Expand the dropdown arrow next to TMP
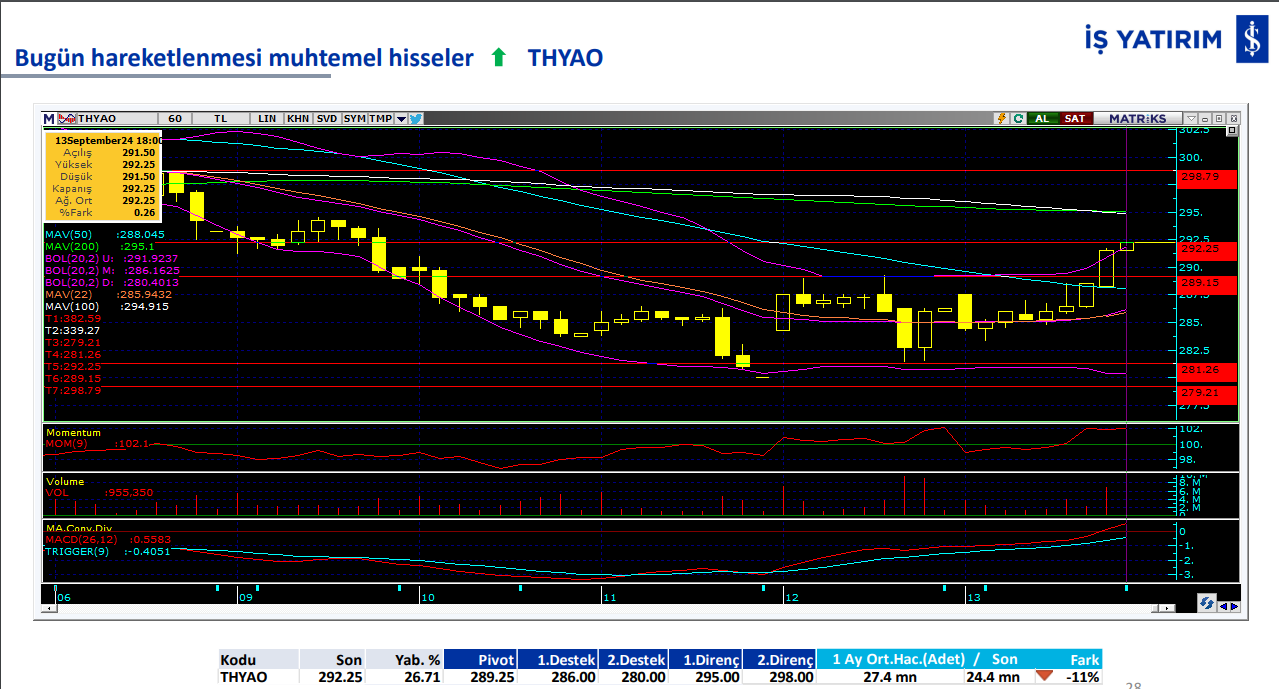This screenshot has width=1279, height=689. 401,118
